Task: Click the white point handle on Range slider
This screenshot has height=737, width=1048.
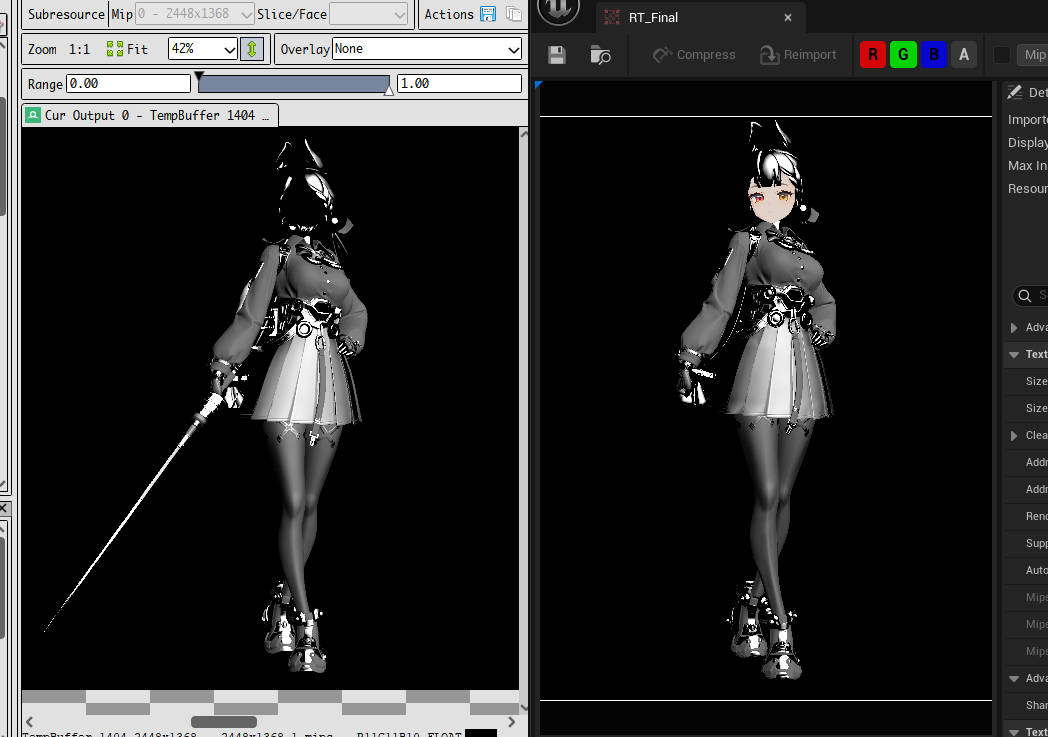Action: pos(389,91)
